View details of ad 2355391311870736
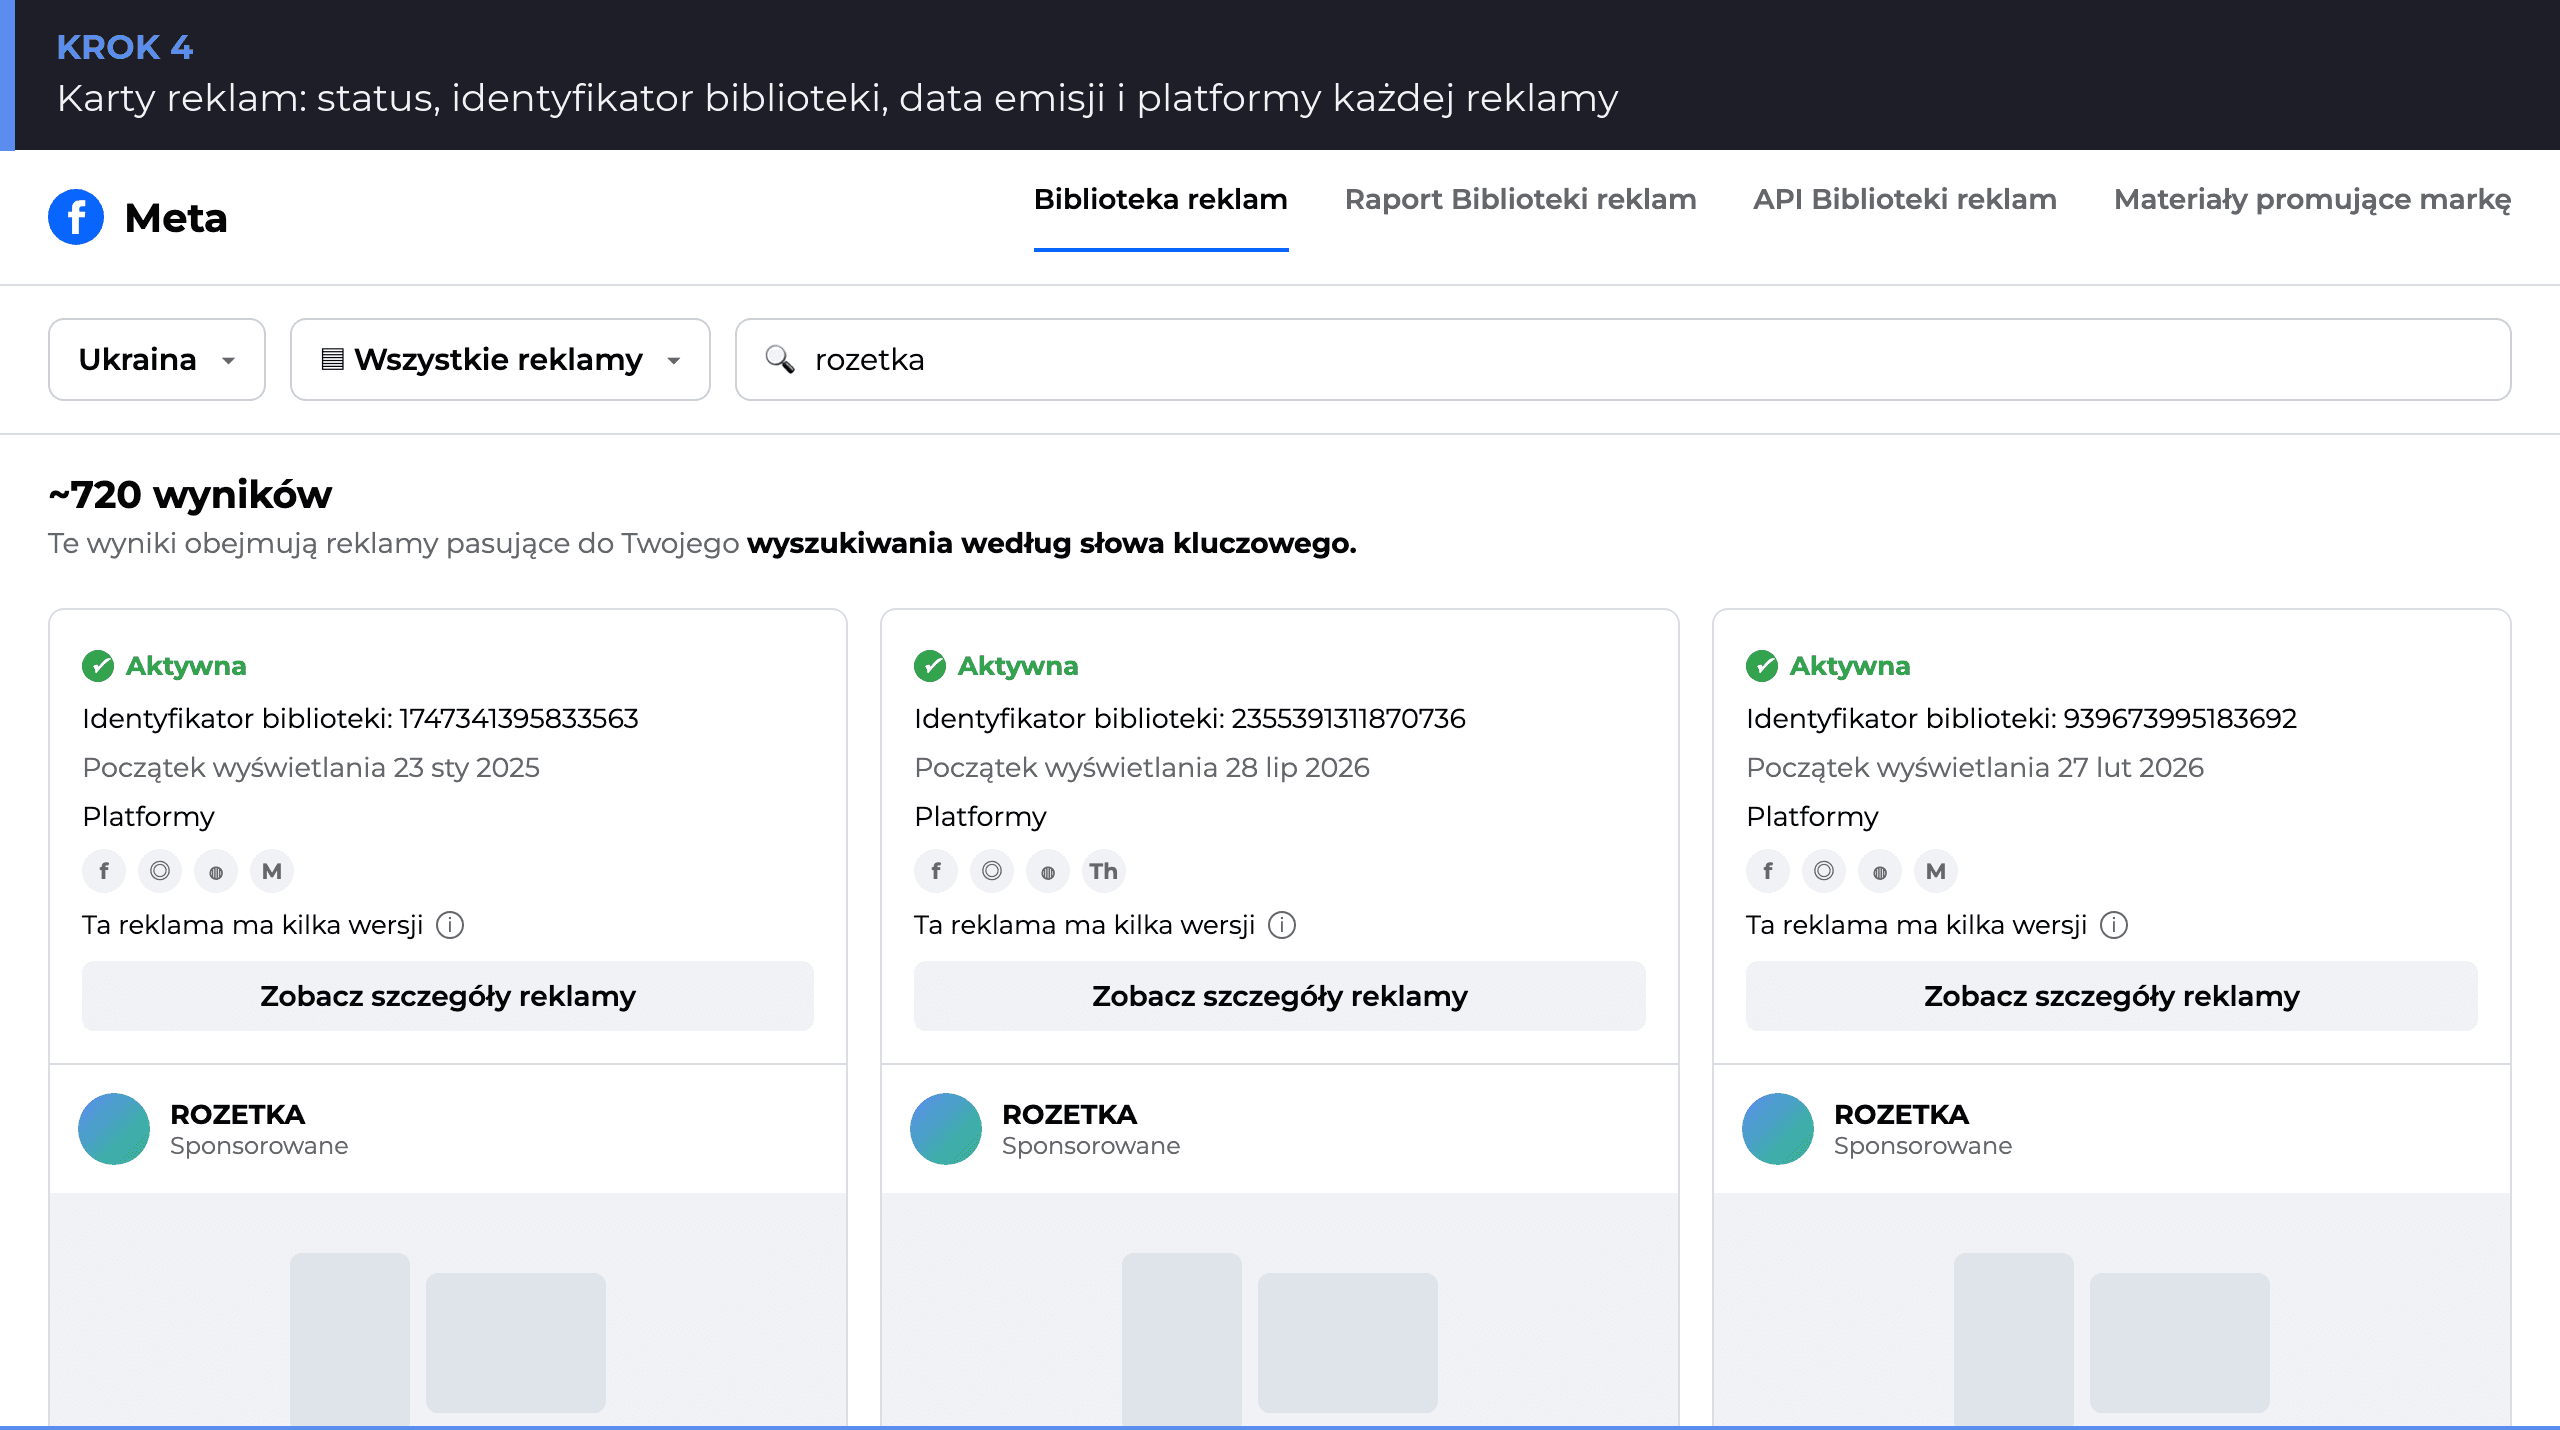The width and height of the screenshot is (2560, 1430). [x=1280, y=996]
